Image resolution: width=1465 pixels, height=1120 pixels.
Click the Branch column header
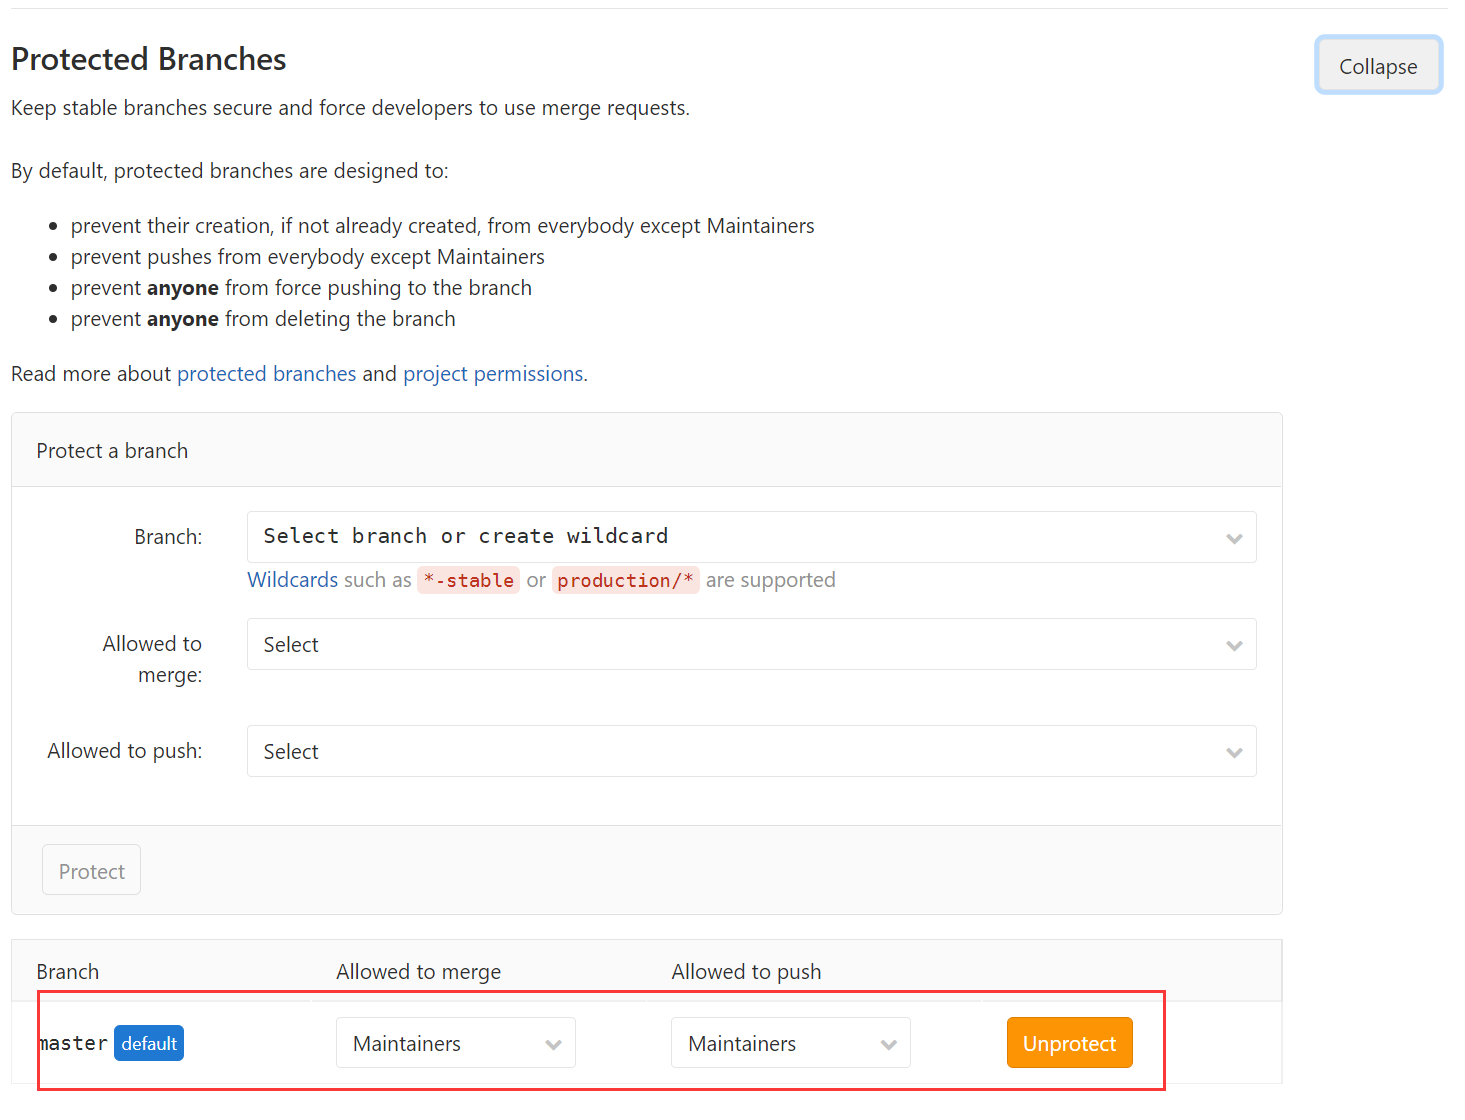tap(68, 972)
